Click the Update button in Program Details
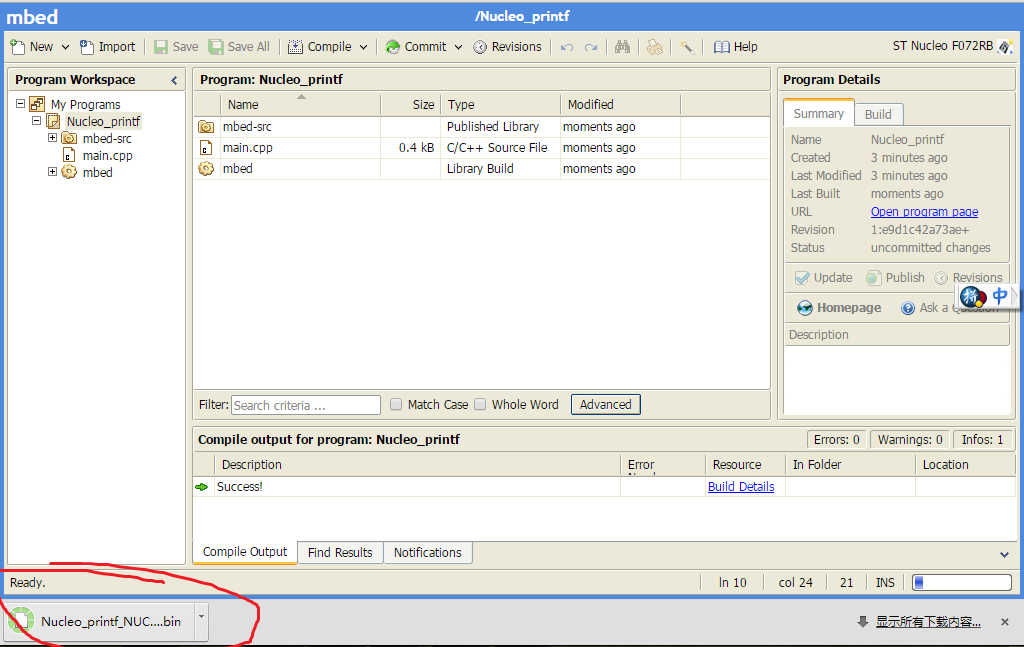The image size is (1024, 647). (824, 277)
